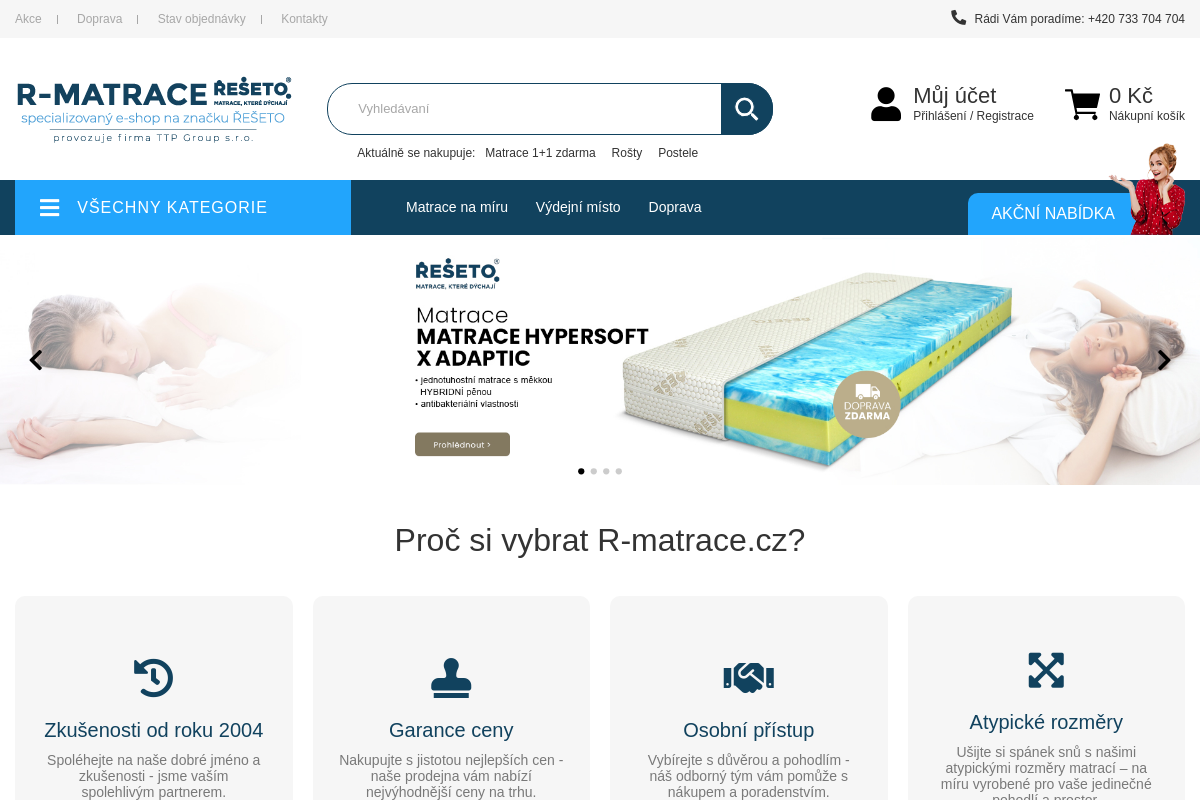
Task: Click the phone icon next to poradíme number
Action: pyautogui.click(x=958, y=17)
